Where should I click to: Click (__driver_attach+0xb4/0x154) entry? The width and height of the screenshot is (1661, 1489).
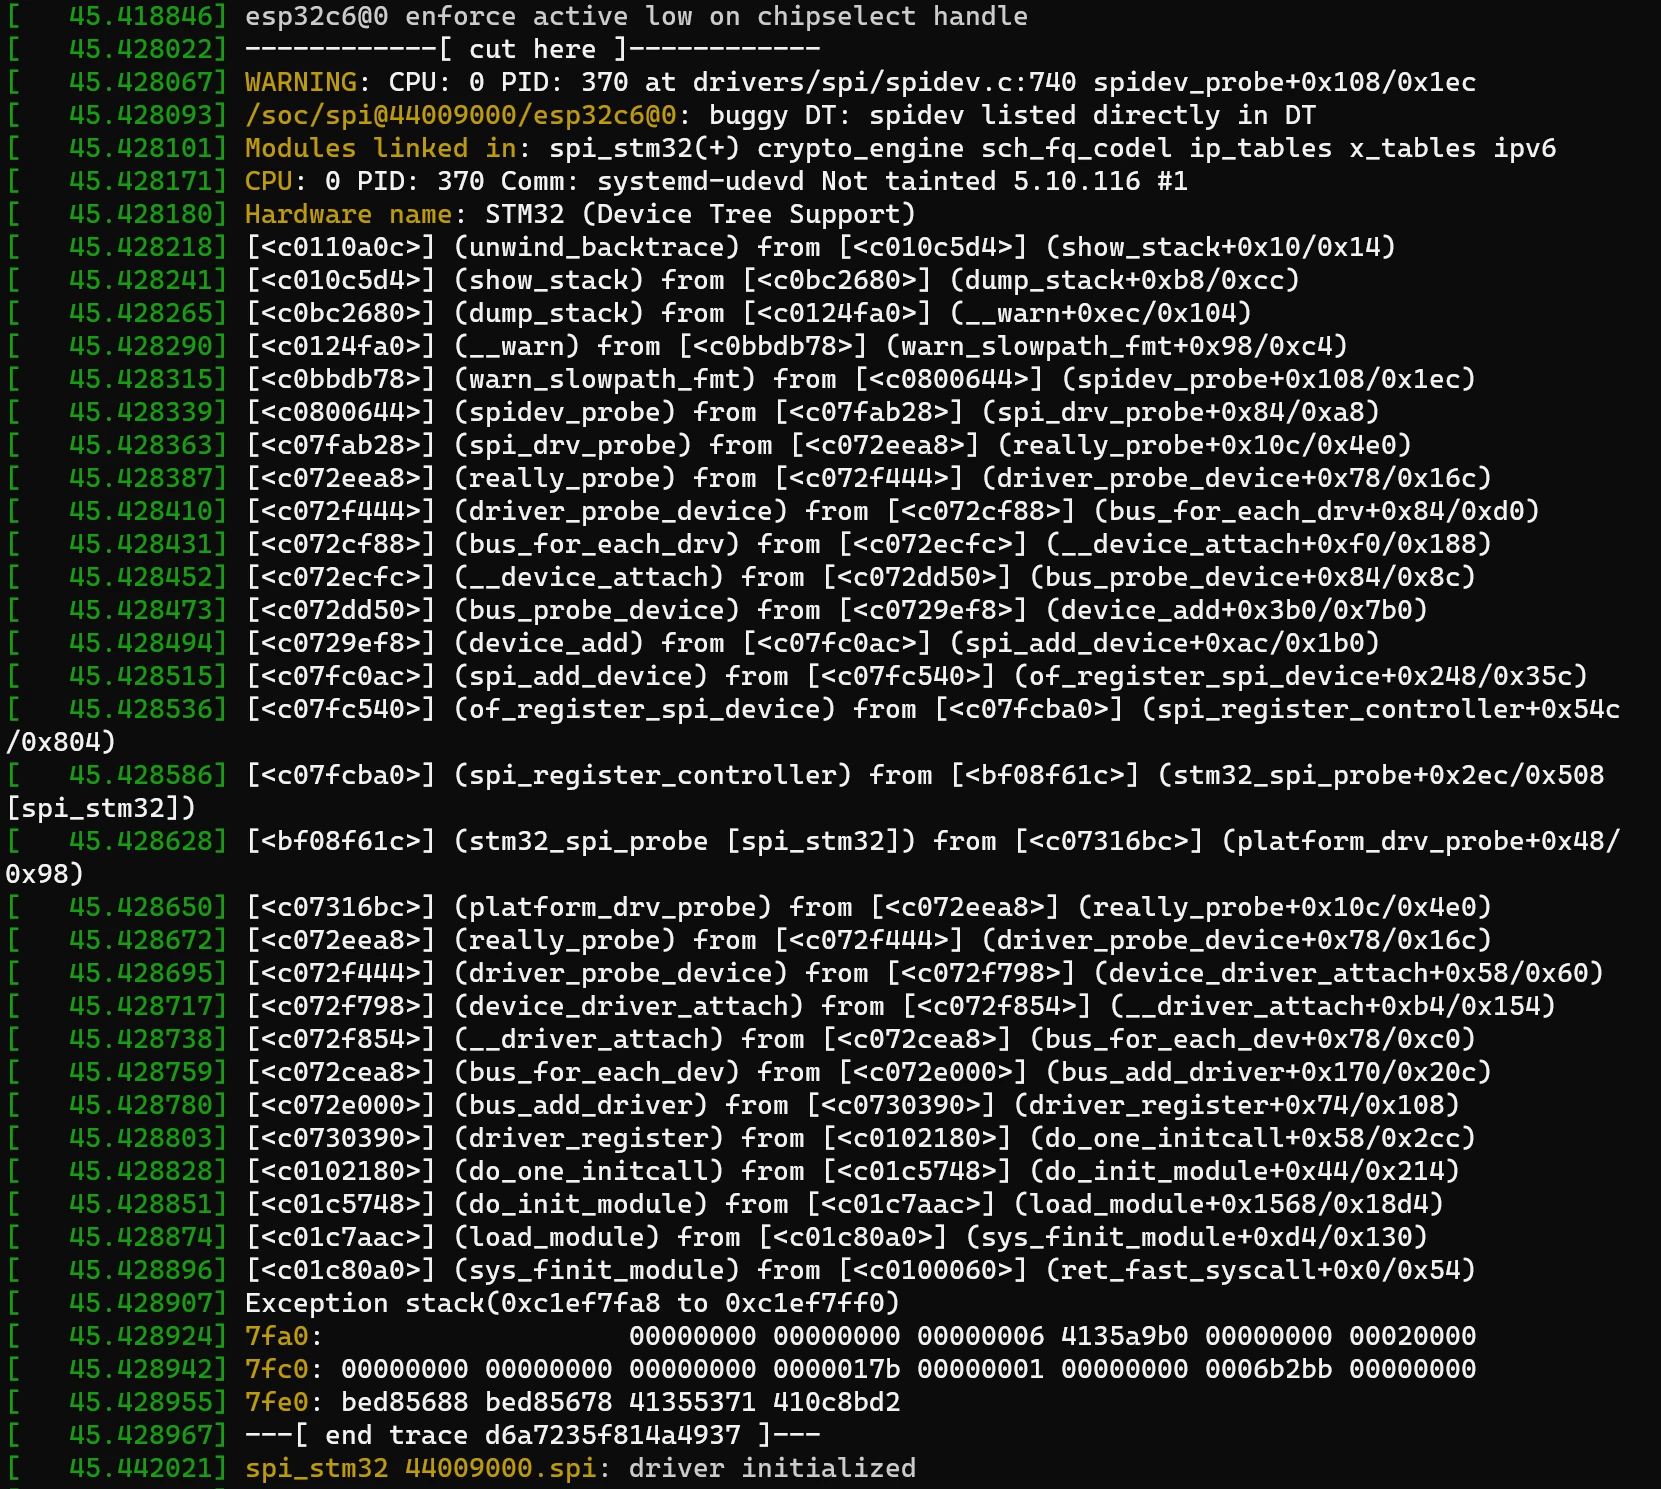tap(1333, 1006)
